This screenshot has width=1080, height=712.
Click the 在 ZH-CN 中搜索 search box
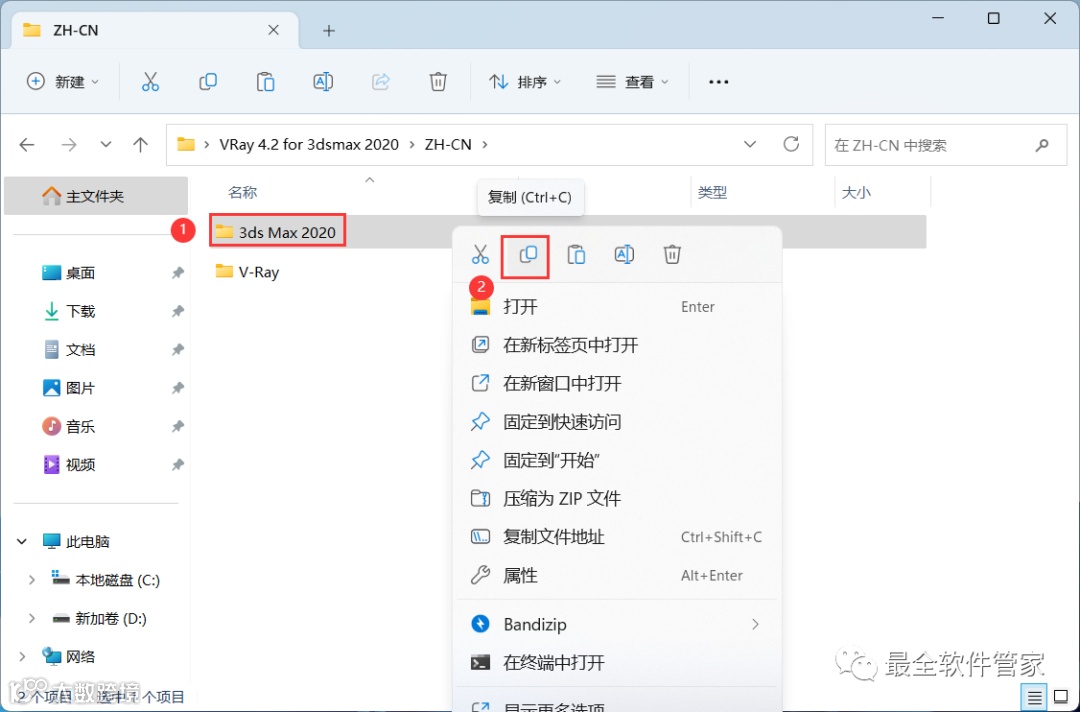[x=946, y=145]
